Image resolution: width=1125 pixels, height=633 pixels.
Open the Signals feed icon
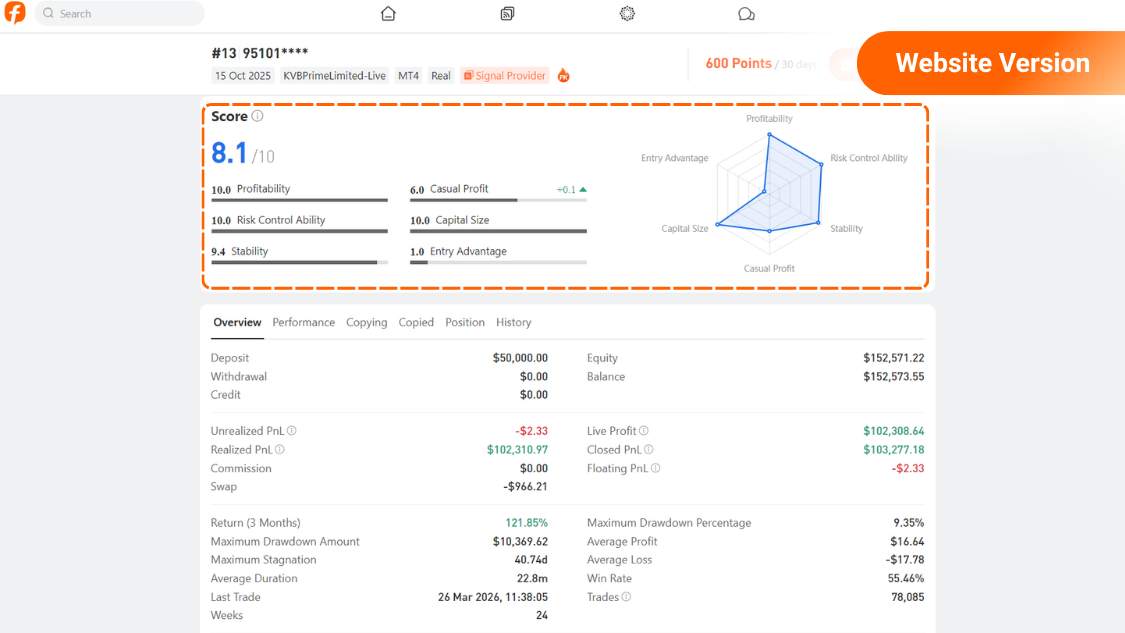click(x=507, y=14)
